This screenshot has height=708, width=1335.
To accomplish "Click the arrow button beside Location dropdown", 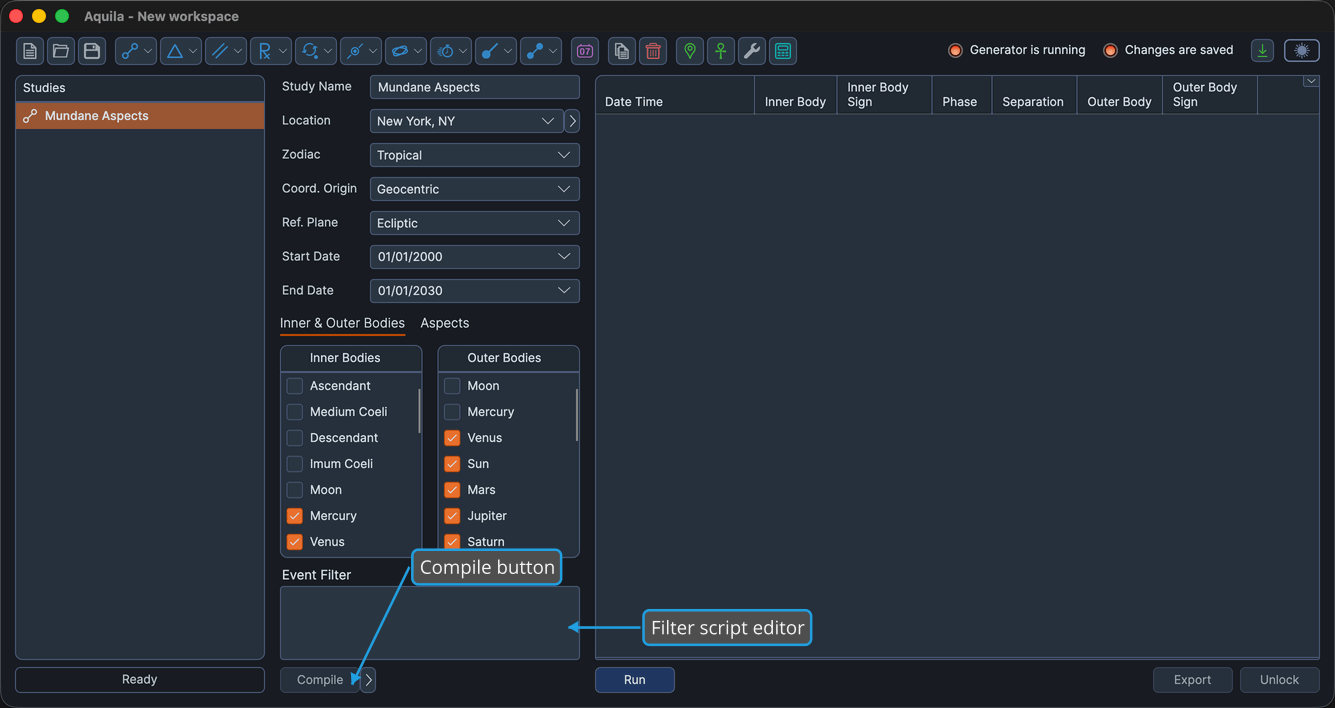I will click(572, 121).
